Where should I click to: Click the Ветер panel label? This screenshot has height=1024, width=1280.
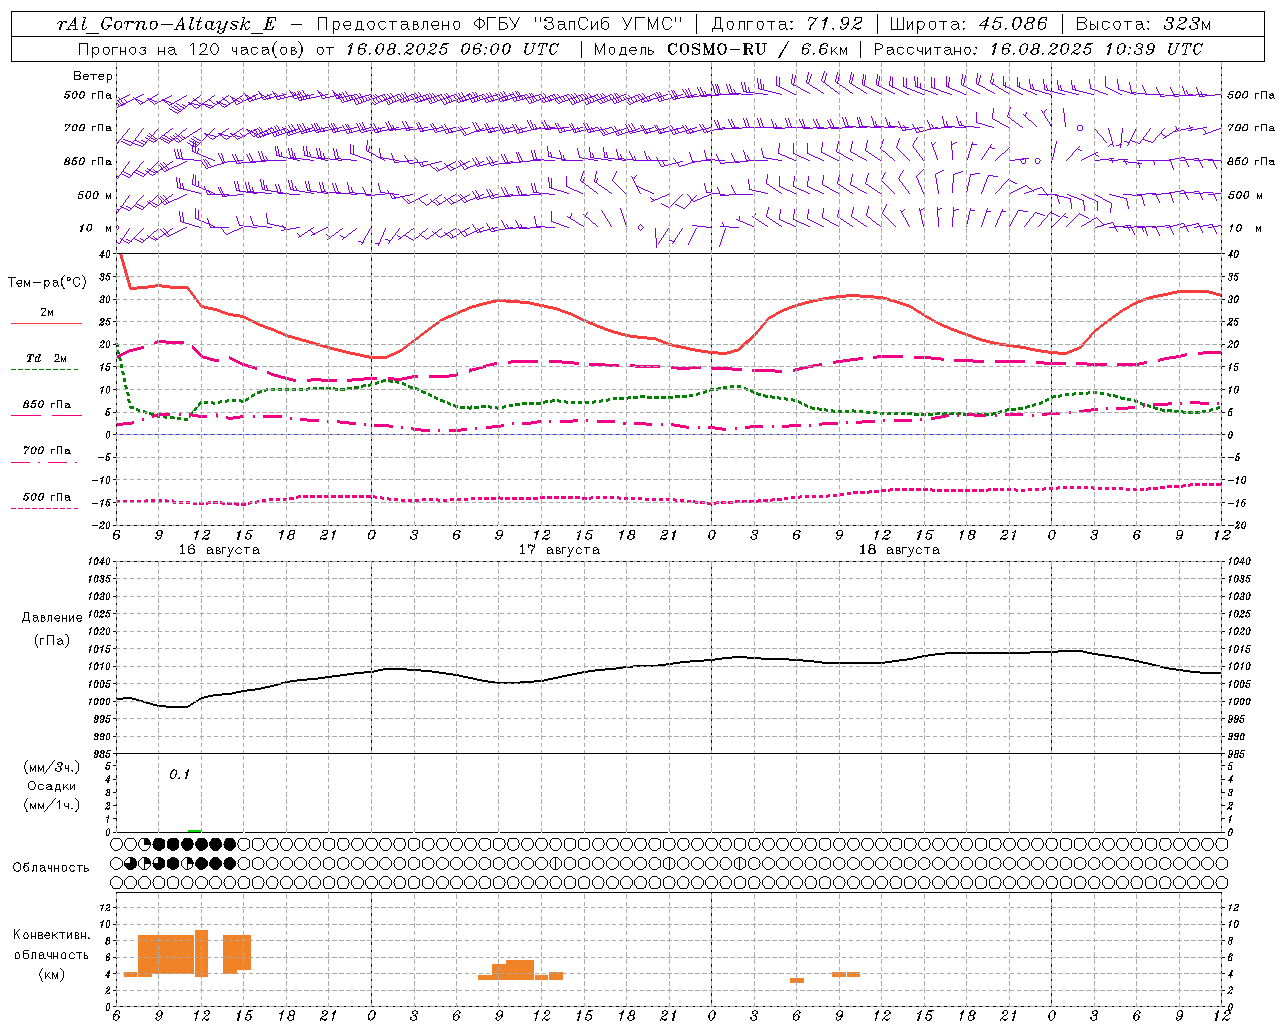click(x=92, y=76)
